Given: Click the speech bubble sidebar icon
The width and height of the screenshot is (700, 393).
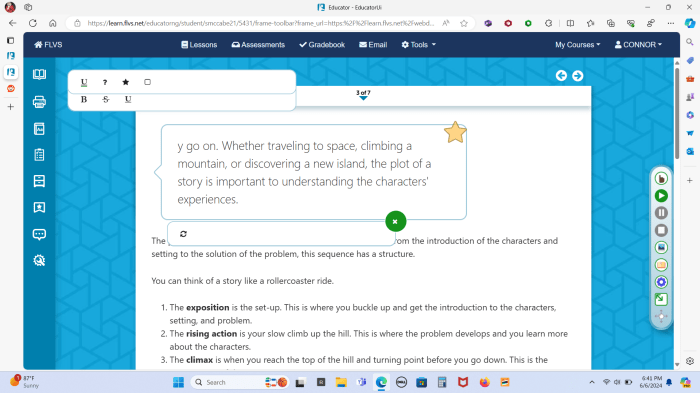Looking at the screenshot, I should click(x=39, y=234).
